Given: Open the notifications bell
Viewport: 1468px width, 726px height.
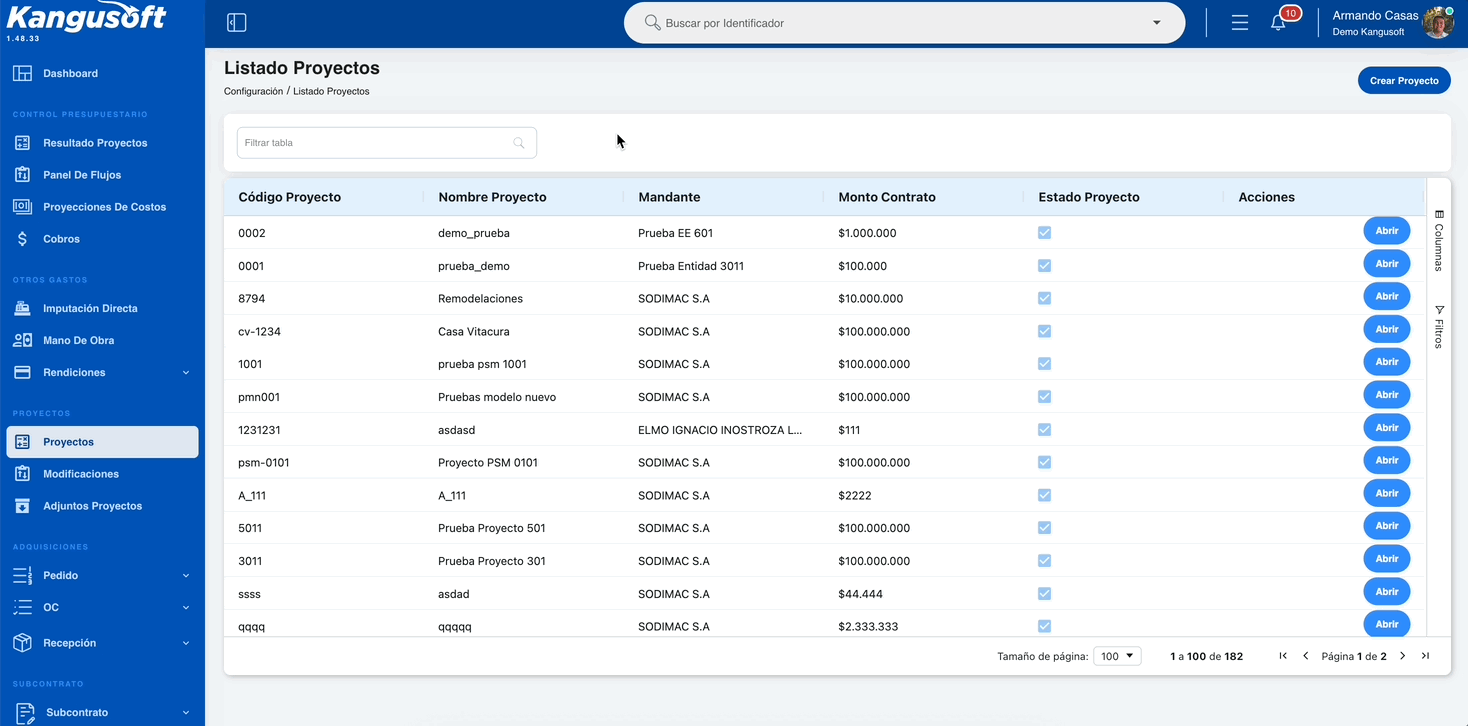Looking at the screenshot, I should click(x=1278, y=23).
